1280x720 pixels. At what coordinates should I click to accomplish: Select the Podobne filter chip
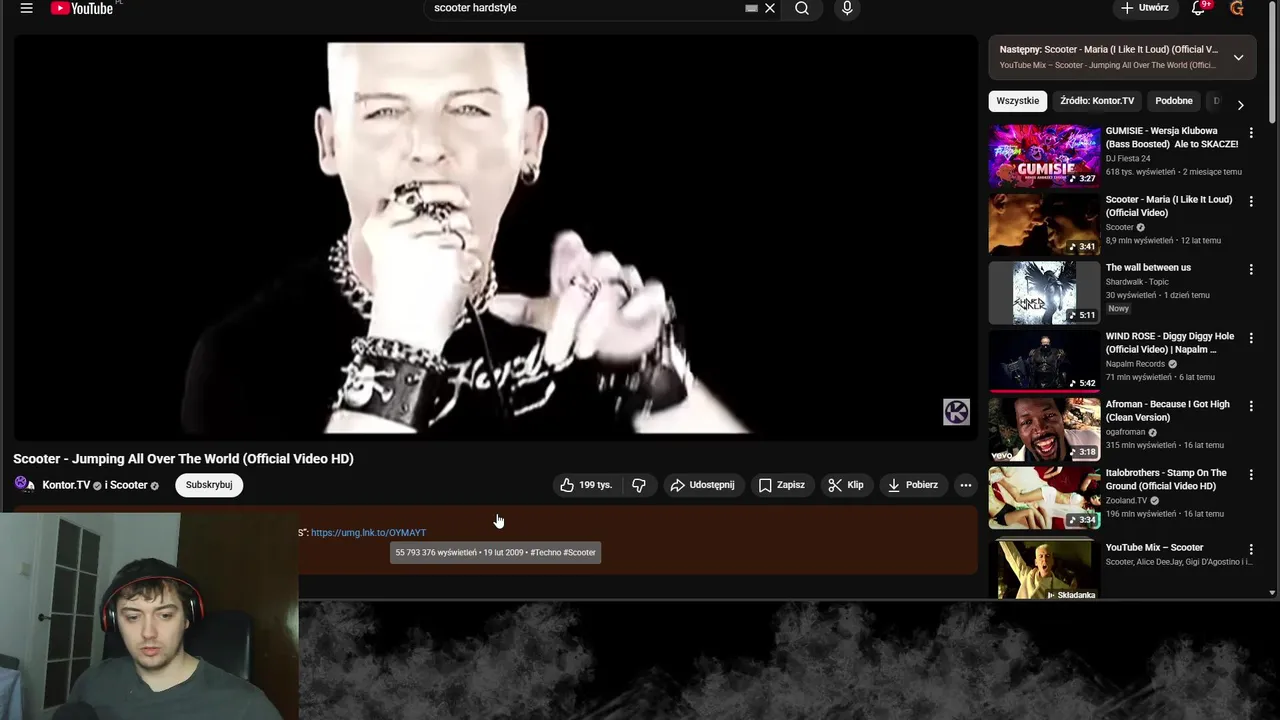(1174, 101)
